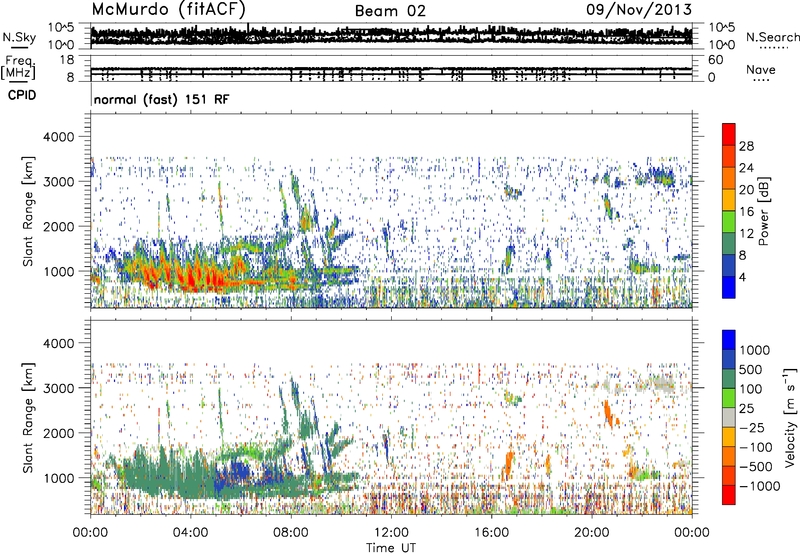The height and width of the screenshot is (554, 800).
Task: Click Slant Range [km] label of power panel
Action: 28,212
